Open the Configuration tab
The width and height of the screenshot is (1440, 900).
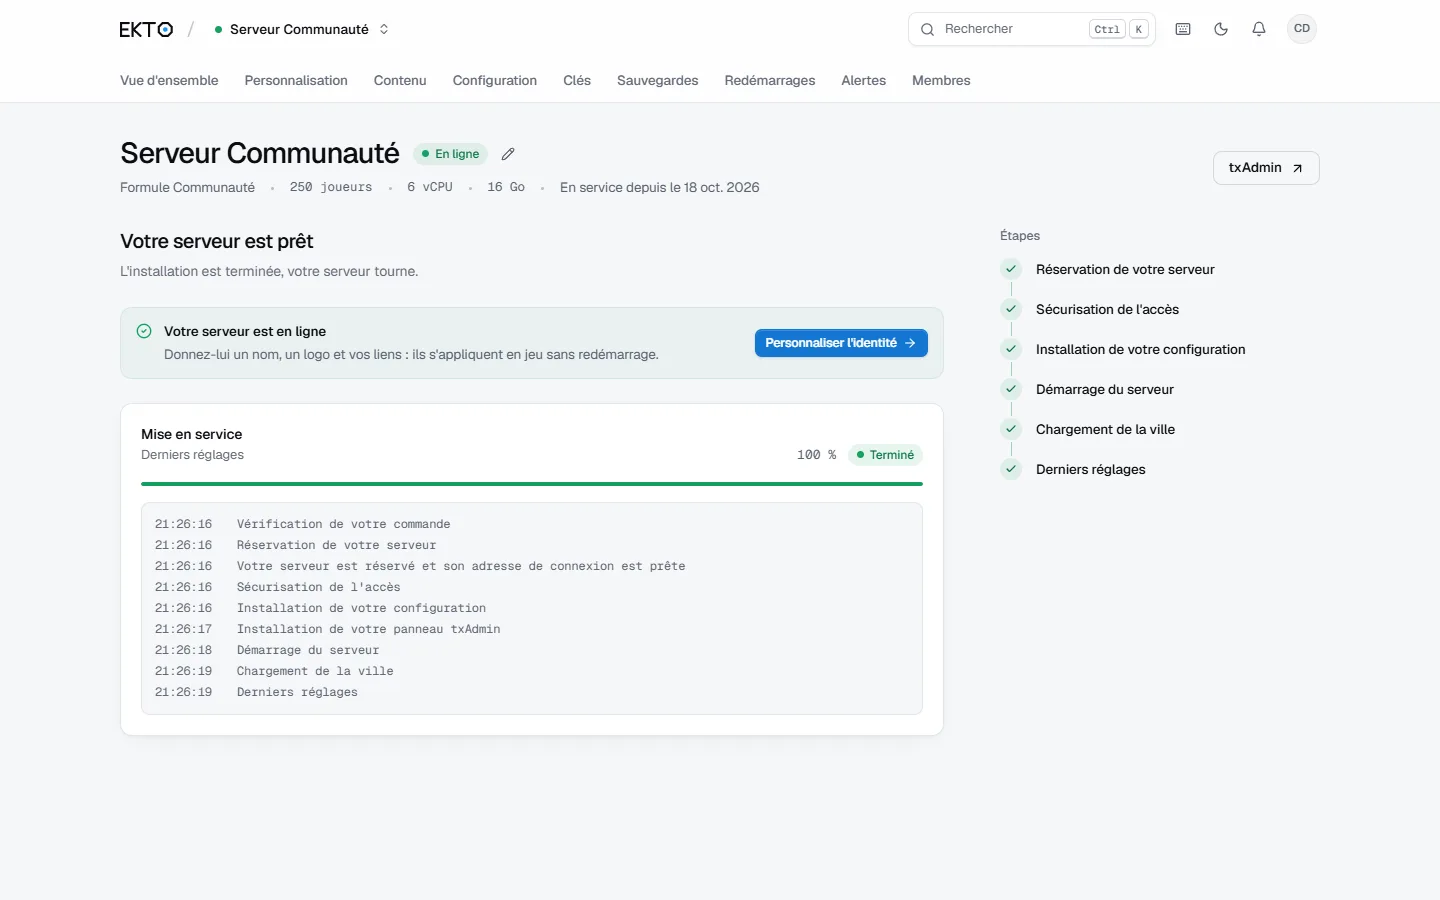tap(495, 80)
